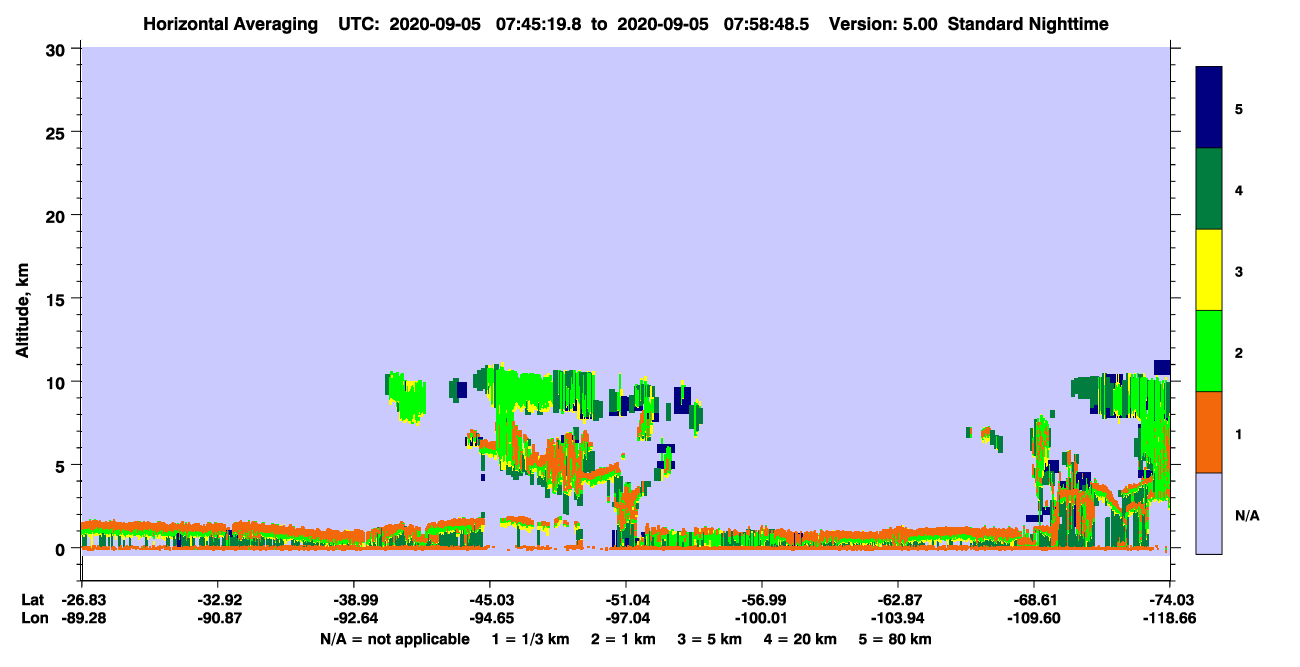Viewport: 1300px width, 667px height.
Task: Click latitude value -62.87
Action: [x=898, y=600]
